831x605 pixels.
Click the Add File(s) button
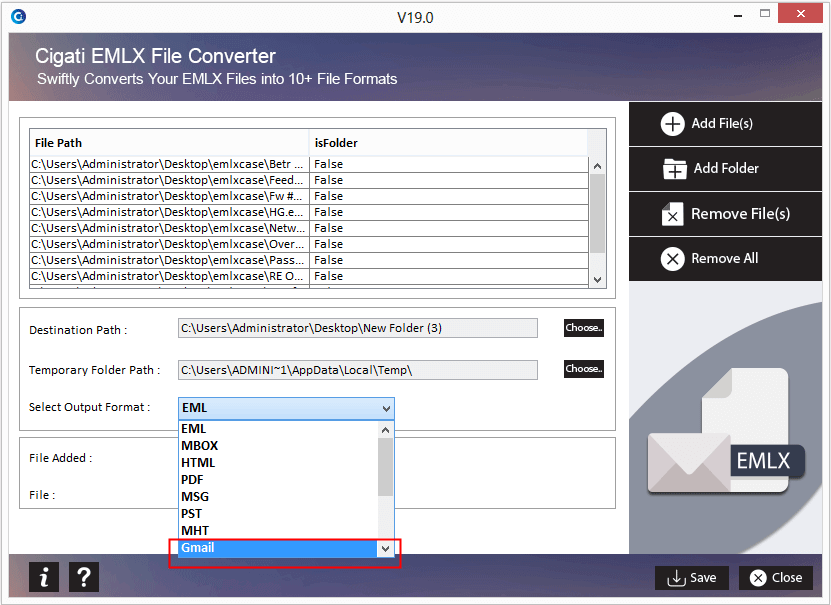click(725, 124)
